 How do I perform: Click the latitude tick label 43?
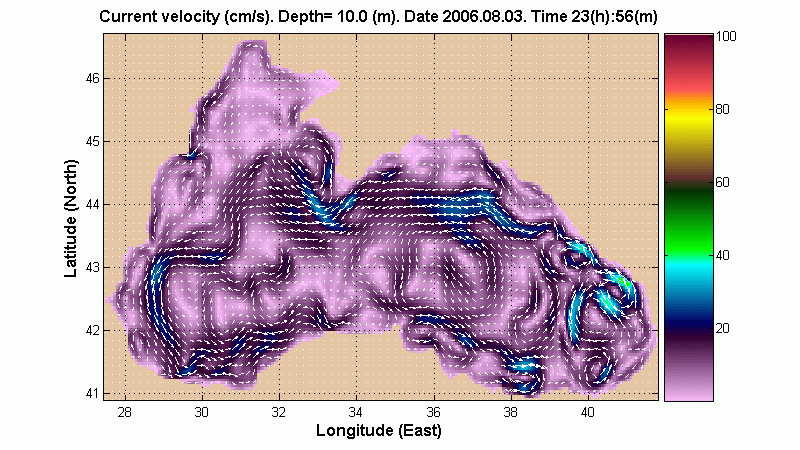pyautogui.click(x=93, y=267)
